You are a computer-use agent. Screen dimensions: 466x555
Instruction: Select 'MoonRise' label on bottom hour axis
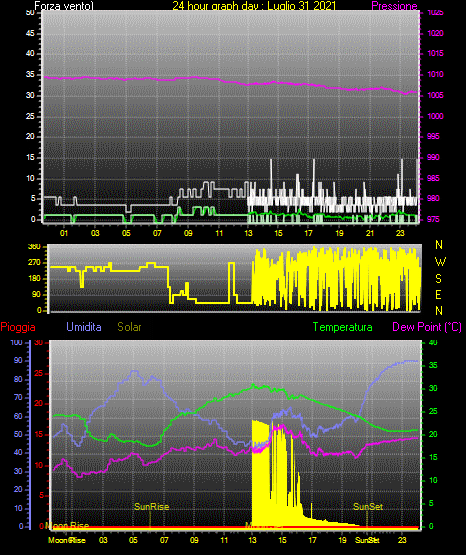pos(67,540)
